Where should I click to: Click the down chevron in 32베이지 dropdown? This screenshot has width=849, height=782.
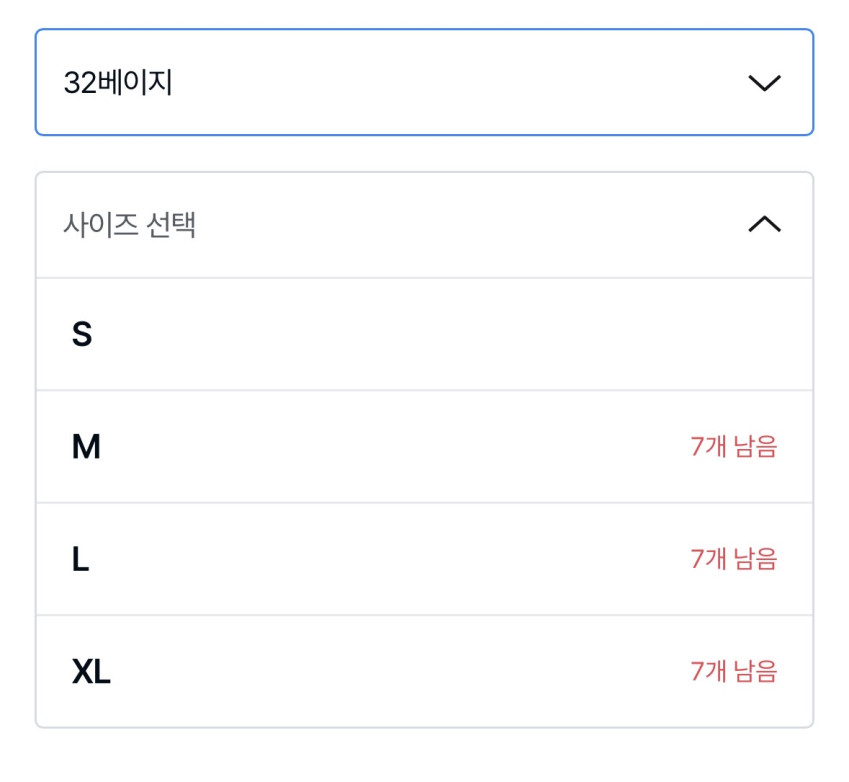tap(764, 83)
